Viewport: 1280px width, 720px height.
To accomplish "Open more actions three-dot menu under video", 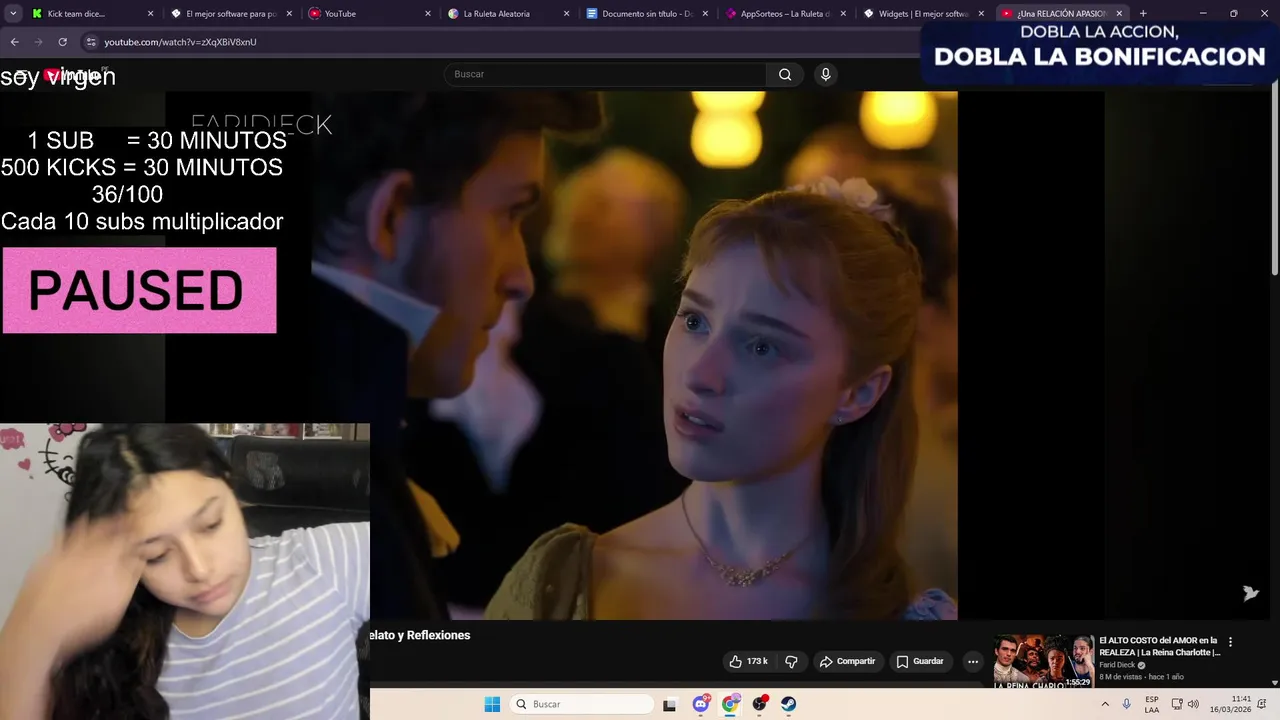I will [972, 661].
